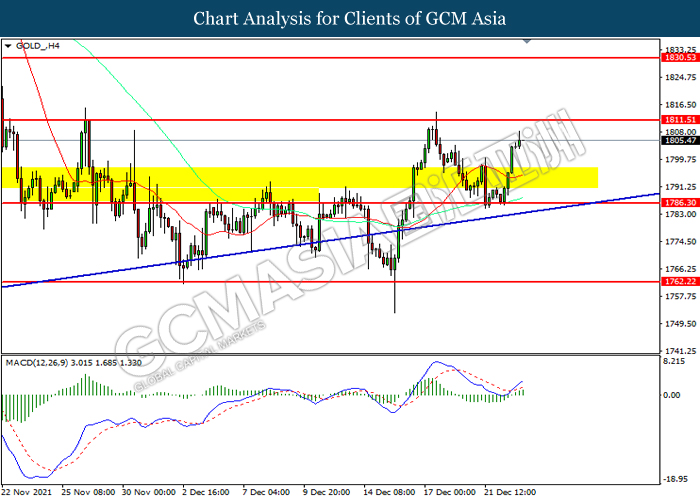The image size is (700, 500).
Task: Click the 1824.75 price axis value
Action: click(680, 77)
